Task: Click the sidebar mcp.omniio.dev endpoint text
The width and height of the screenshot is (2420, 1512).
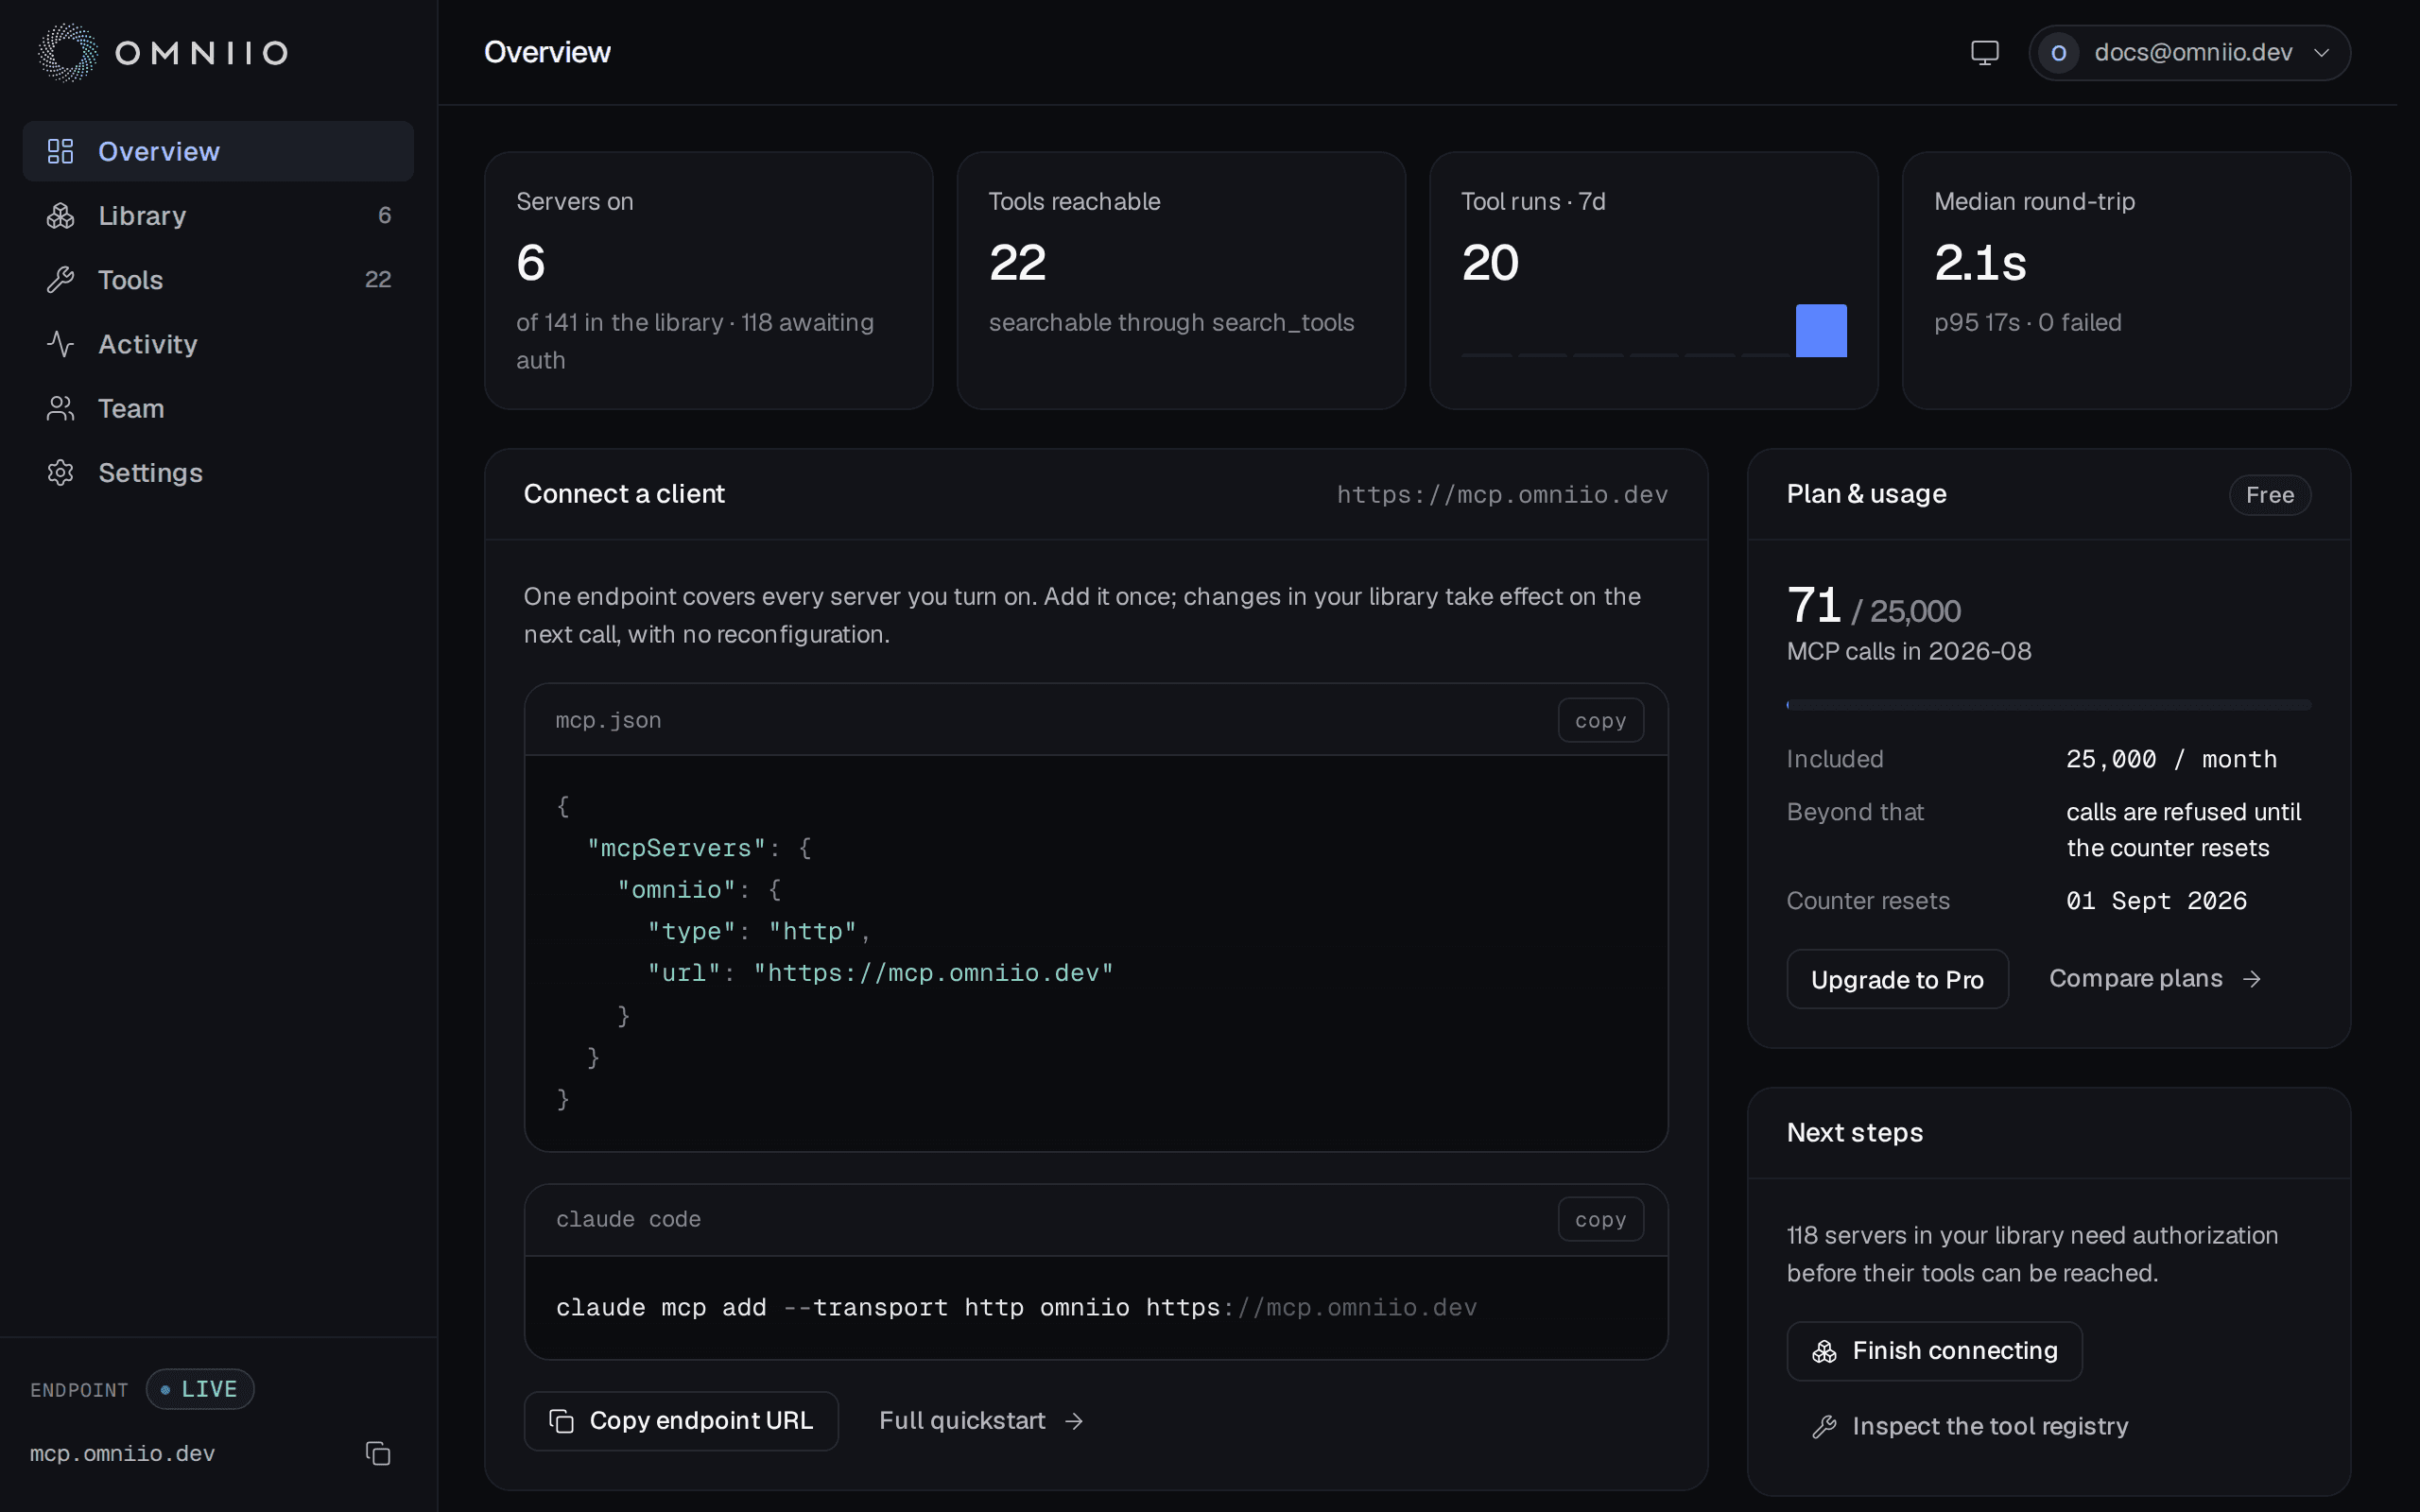Action: [x=122, y=1453]
